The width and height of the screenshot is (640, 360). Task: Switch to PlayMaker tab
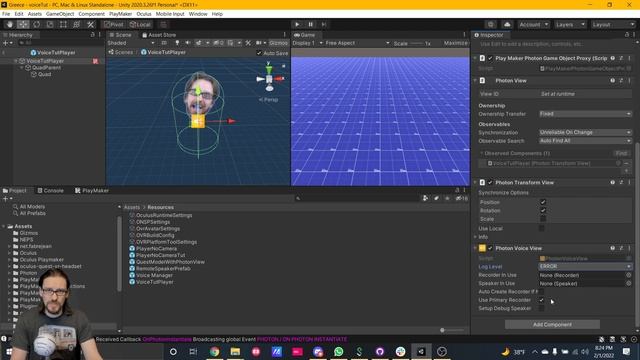tap(92, 191)
